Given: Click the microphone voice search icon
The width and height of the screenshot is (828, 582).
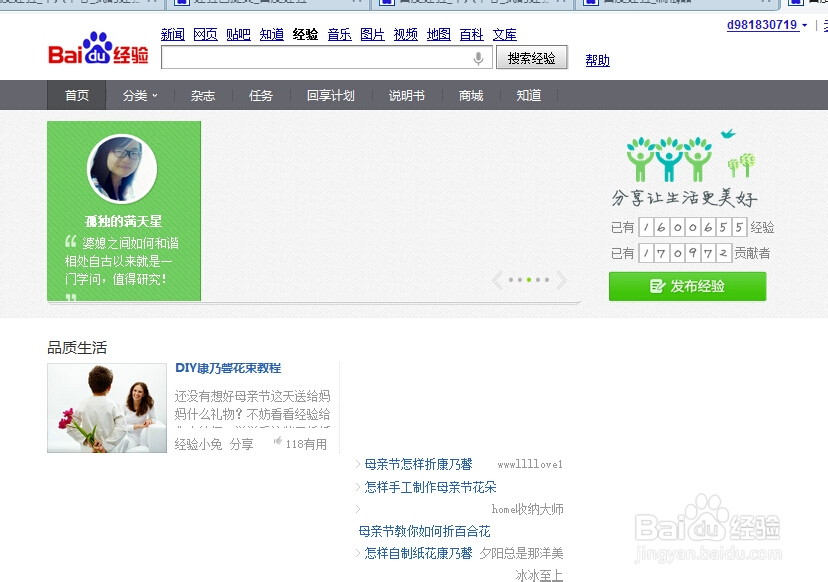Looking at the screenshot, I should [478, 58].
